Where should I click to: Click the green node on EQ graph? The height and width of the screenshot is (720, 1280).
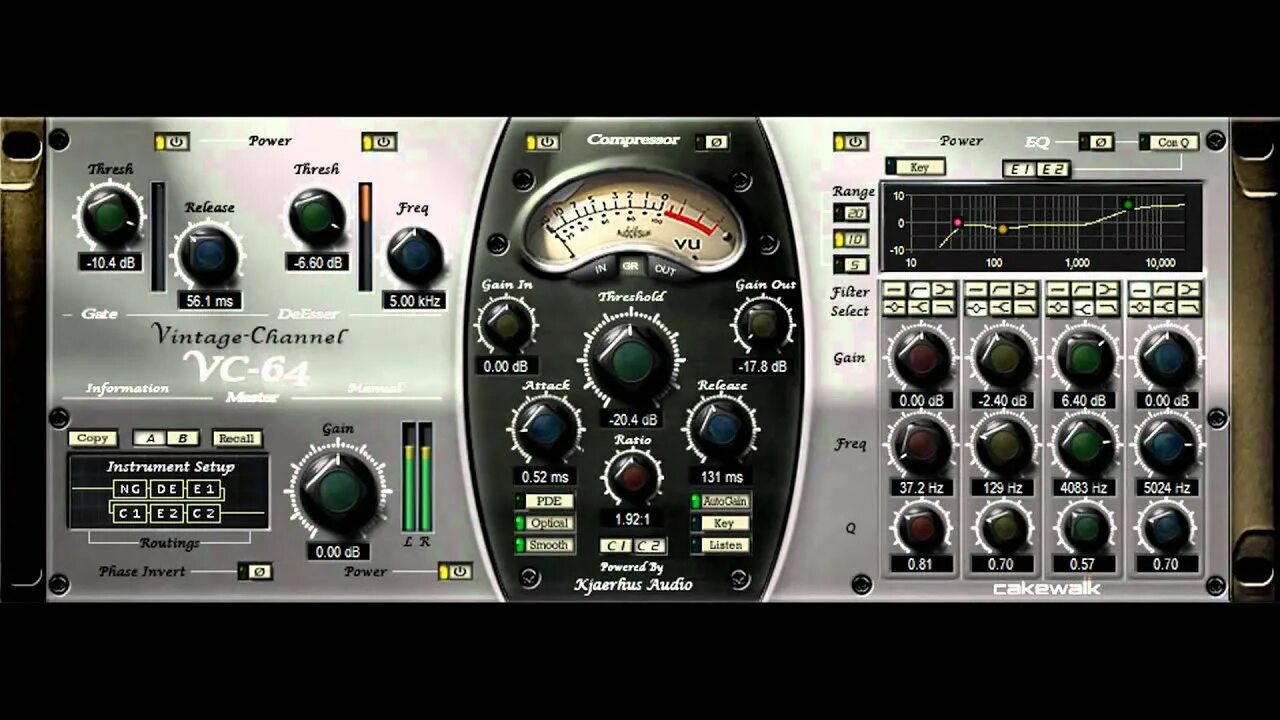(x=1128, y=205)
